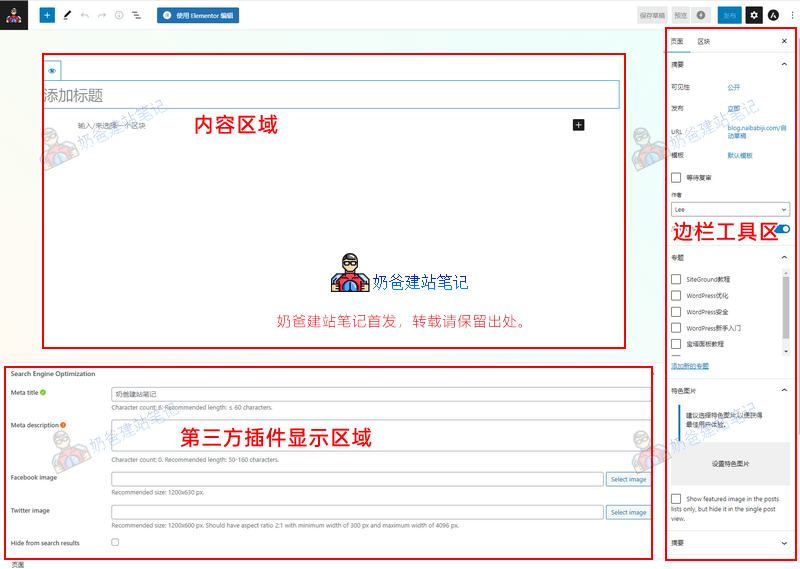Click the 设置特色图片 button

[x=730, y=463]
